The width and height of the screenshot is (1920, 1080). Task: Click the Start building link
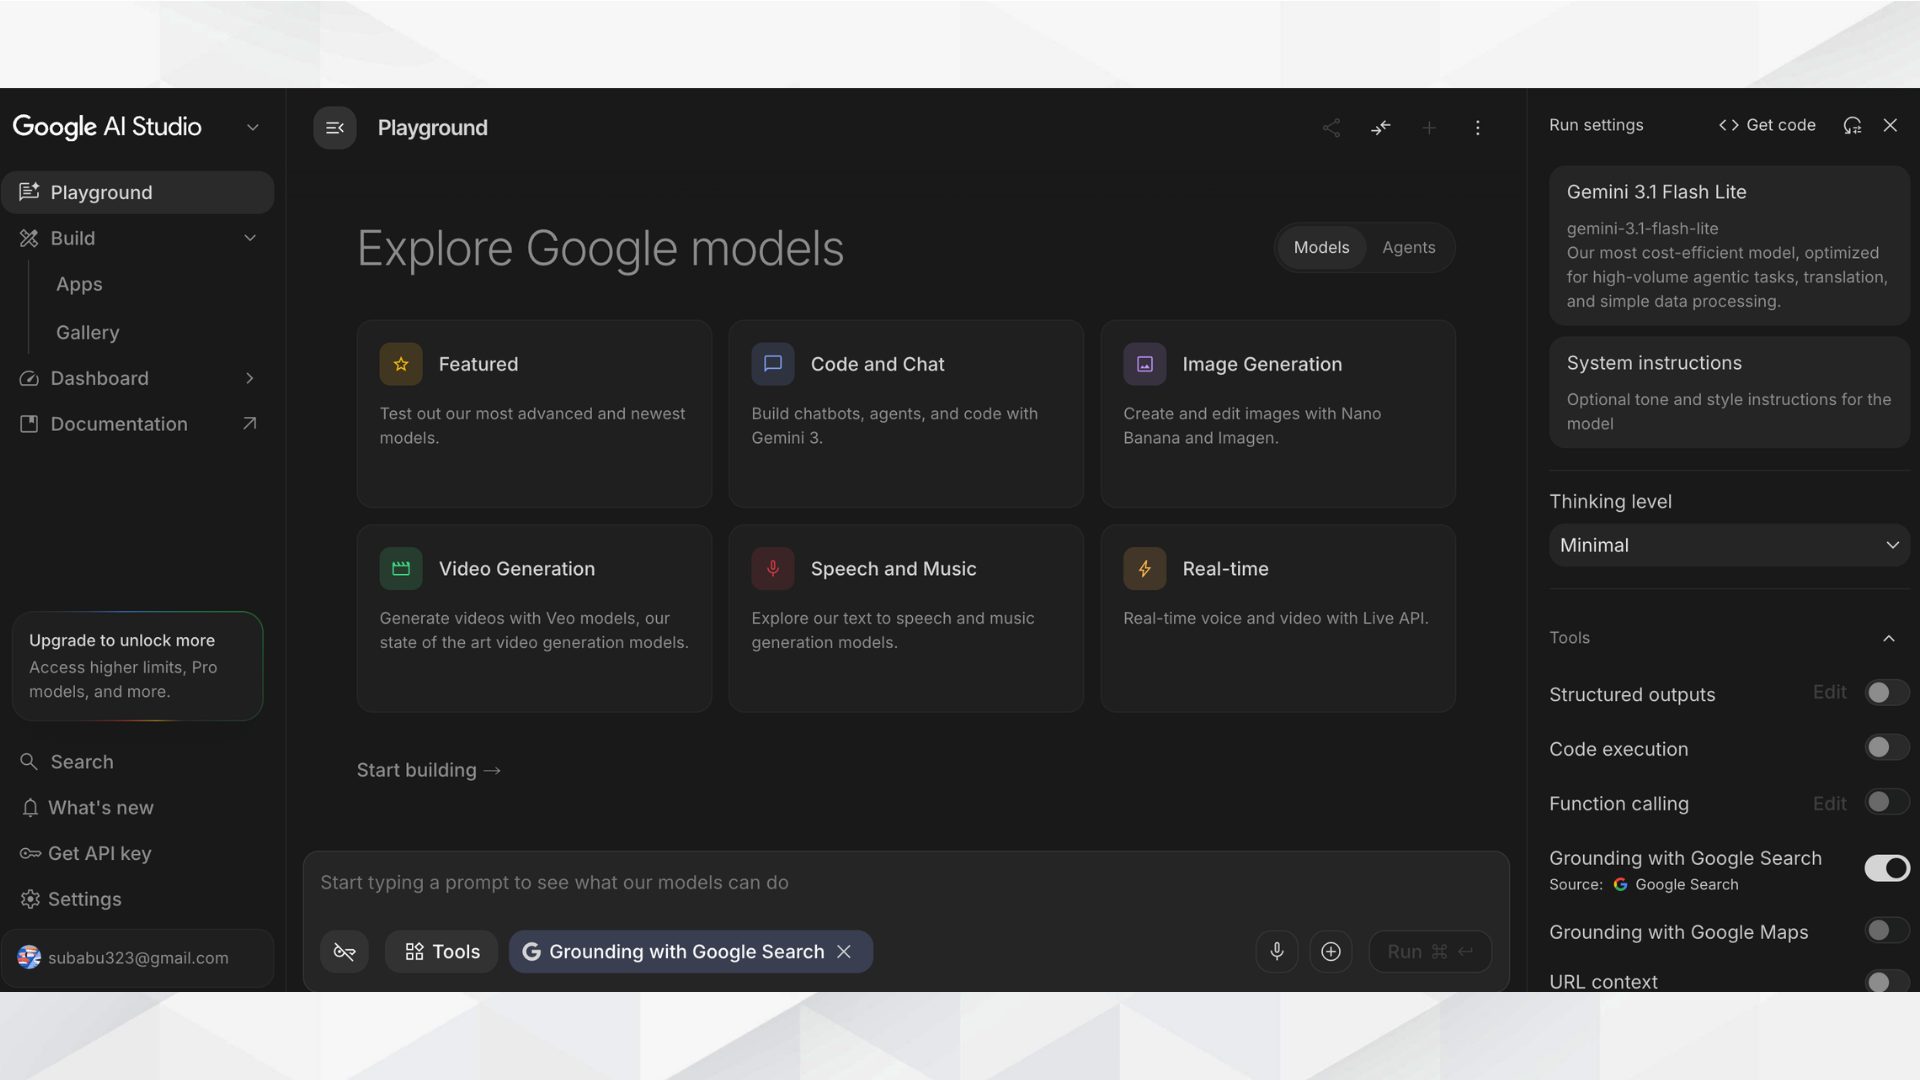[429, 770]
